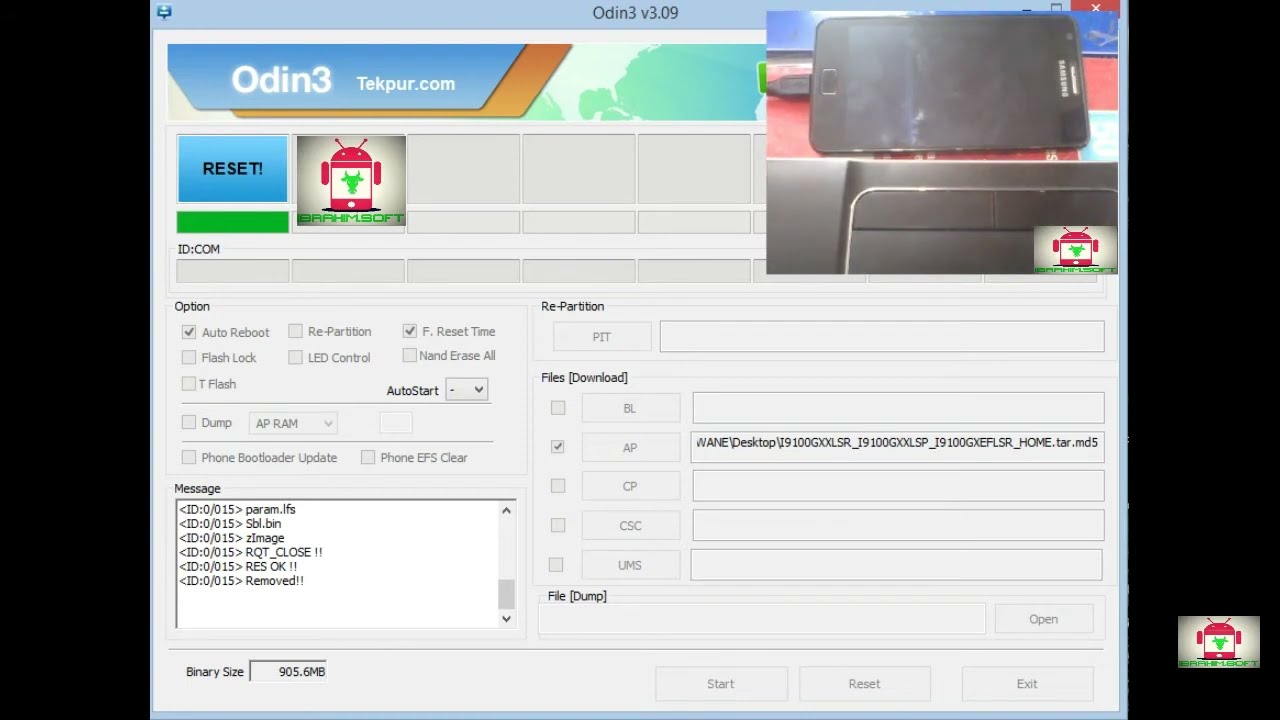The height and width of the screenshot is (720, 1280).
Task: Click the Odin3 app icon in the title bar
Action: (x=164, y=13)
